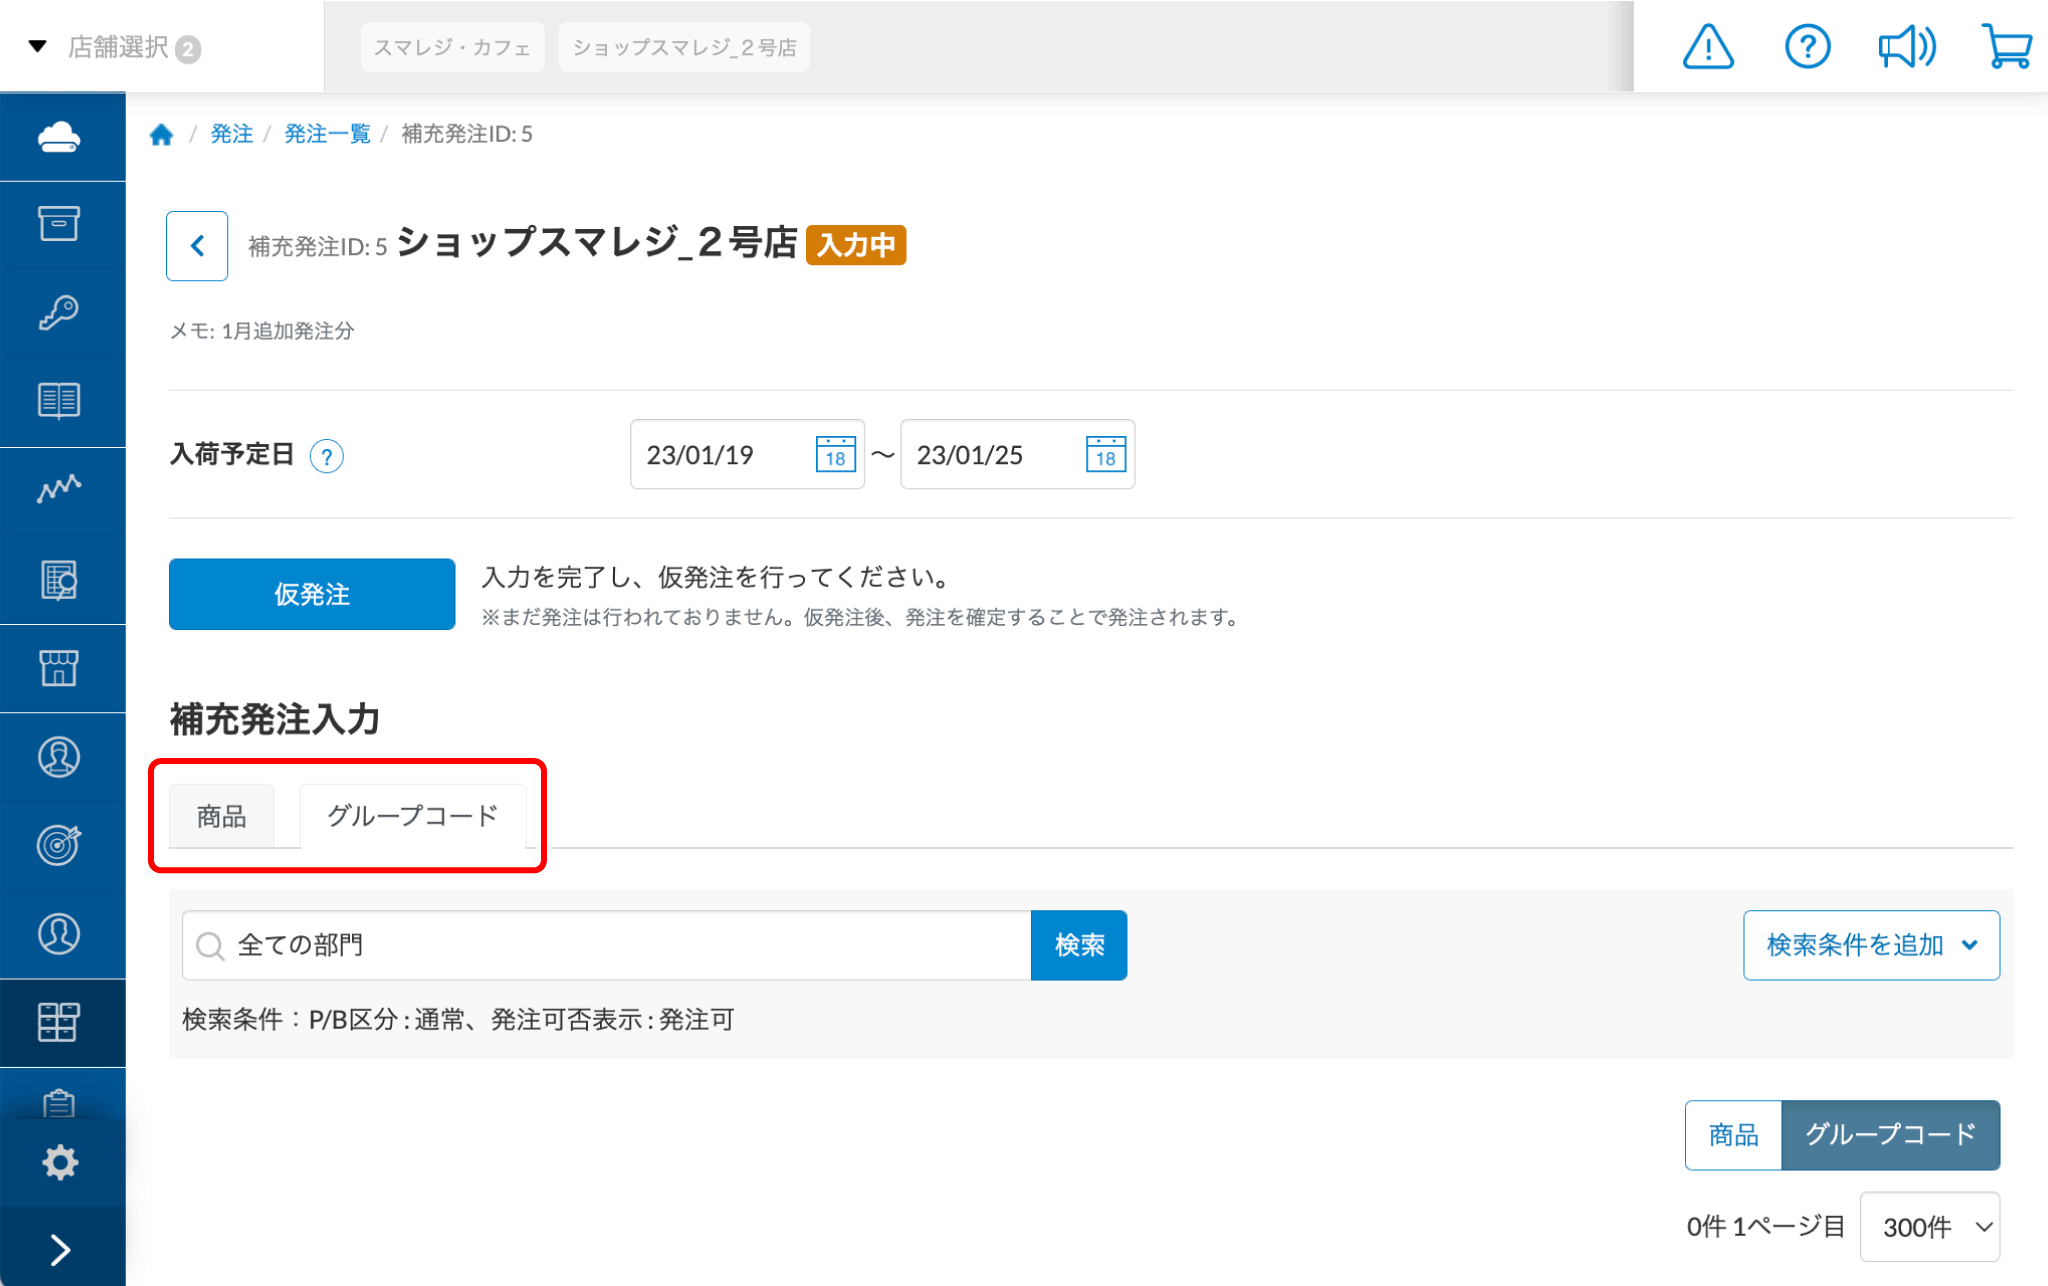The image size is (2048, 1286).
Task: Open the shopping cart icon
Action: point(2006,47)
